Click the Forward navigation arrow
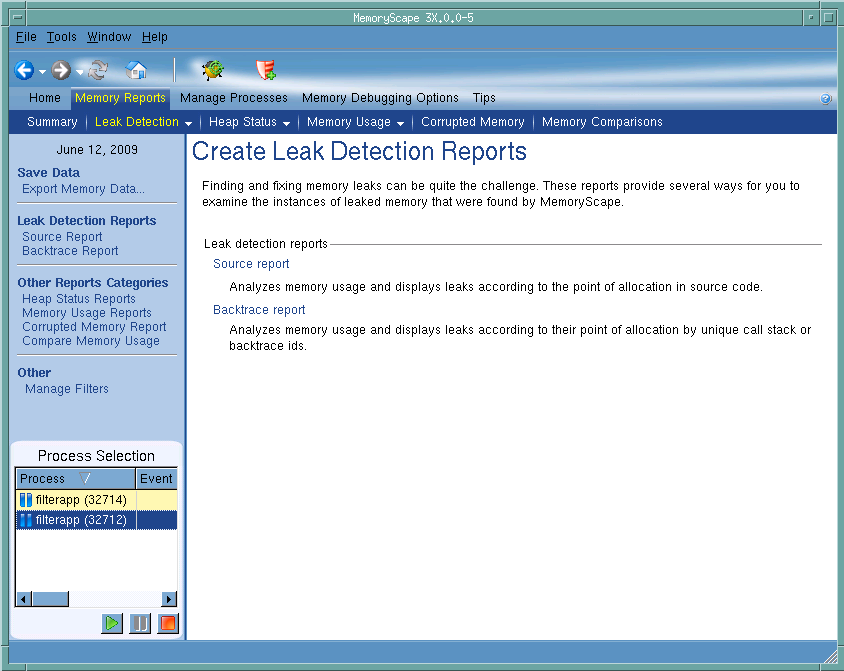Image resolution: width=844 pixels, height=671 pixels. 61,70
